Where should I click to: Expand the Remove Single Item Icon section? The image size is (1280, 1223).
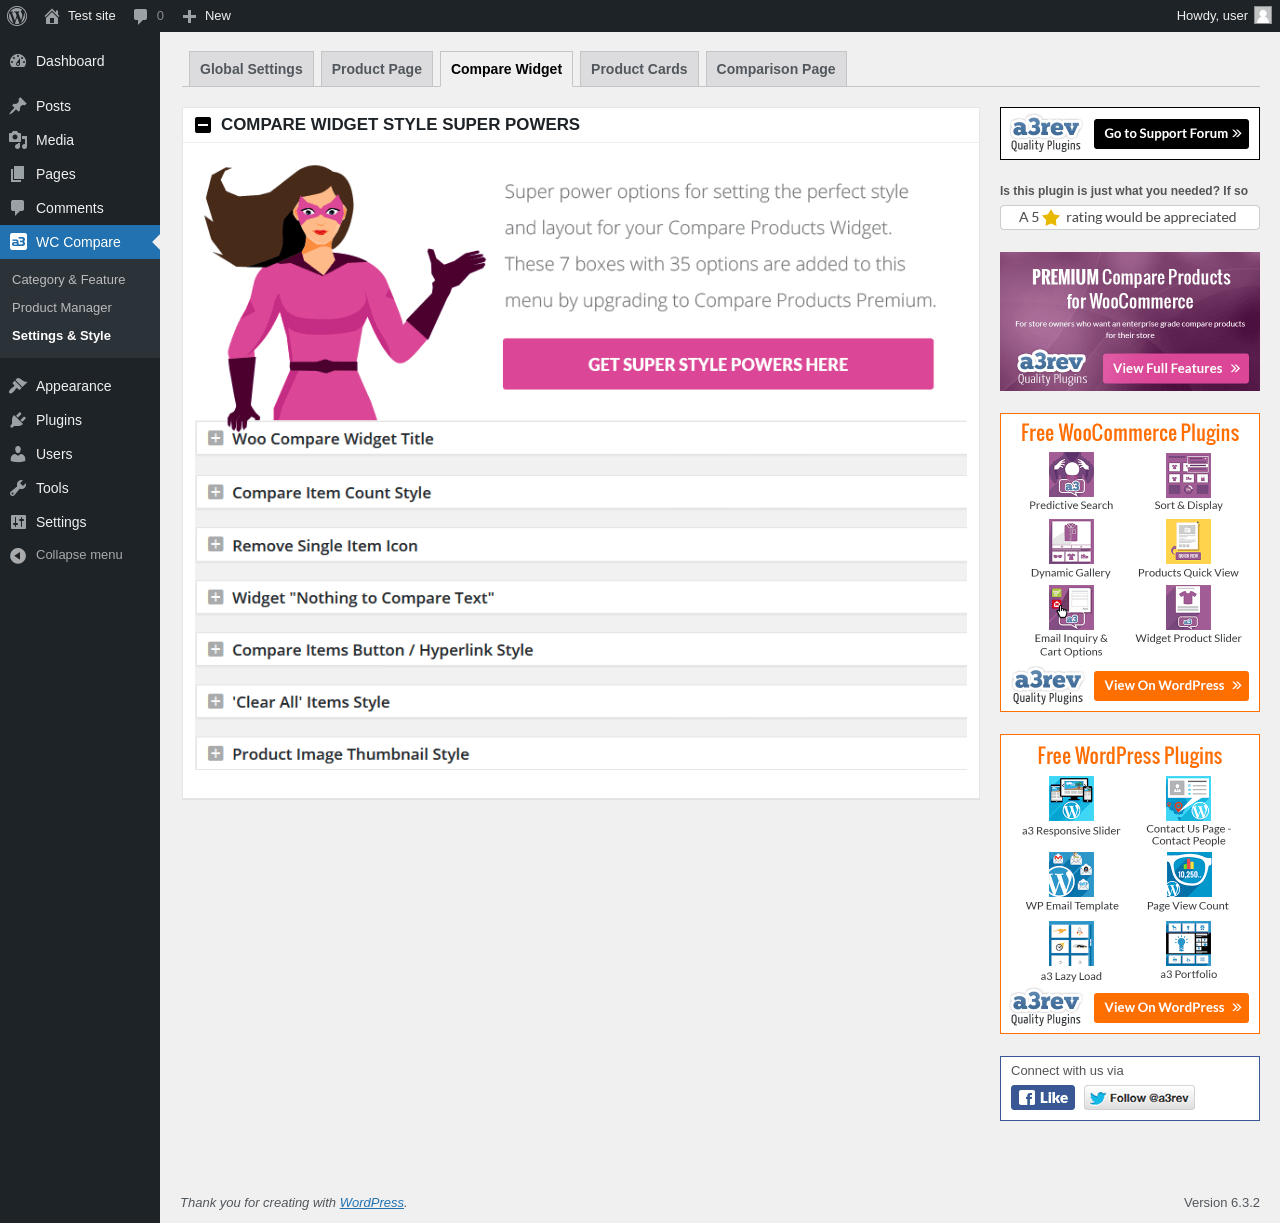(x=215, y=545)
